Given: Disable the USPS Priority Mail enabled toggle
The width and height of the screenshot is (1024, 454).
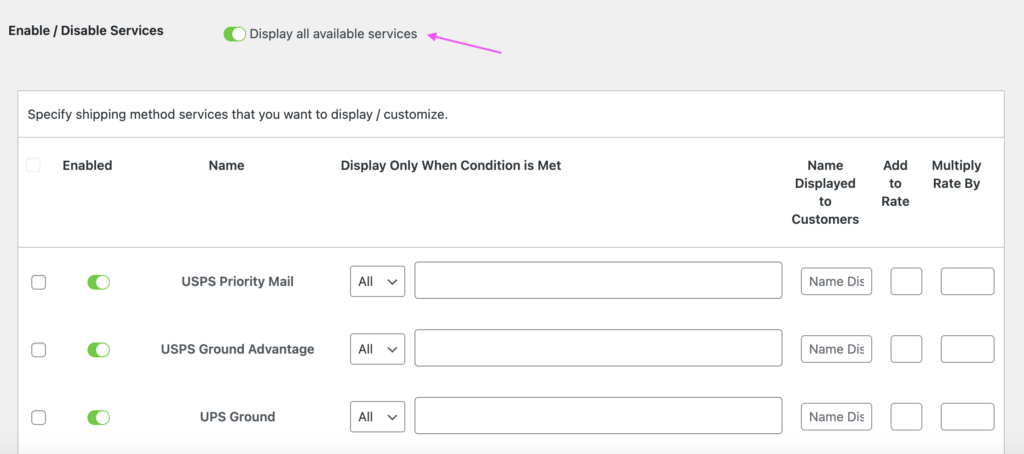Looking at the screenshot, I should coord(98,282).
